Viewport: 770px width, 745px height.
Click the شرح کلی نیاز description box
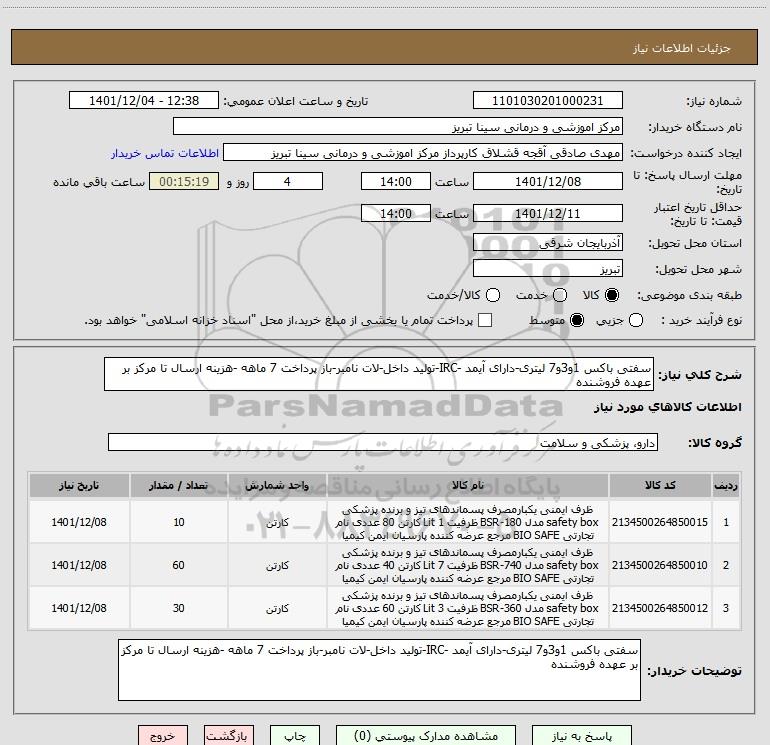coord(379,374)
